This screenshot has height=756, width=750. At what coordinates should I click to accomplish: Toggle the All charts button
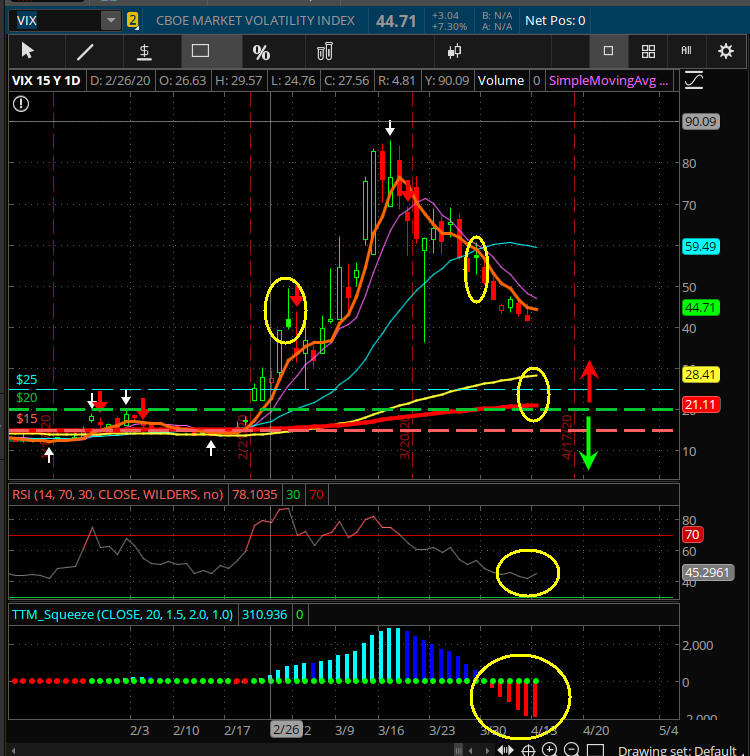pos(686,51)
